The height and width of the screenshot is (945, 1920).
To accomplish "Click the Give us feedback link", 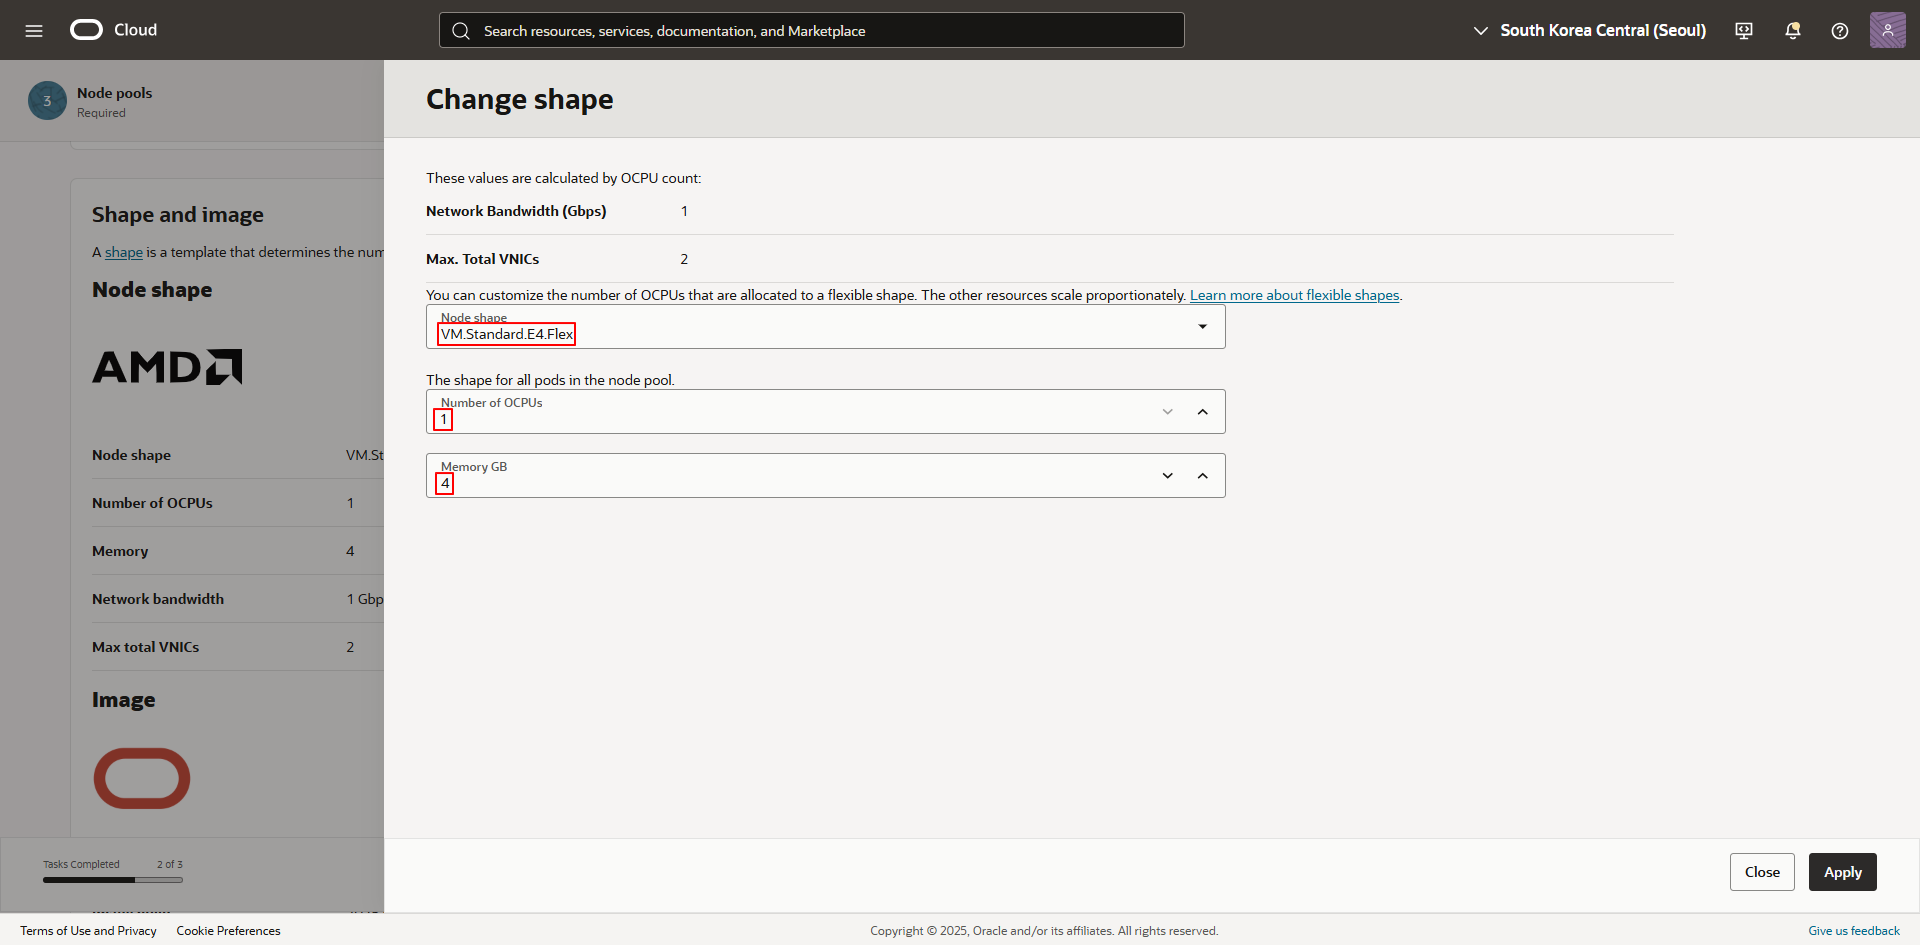I will pyautogui.click(x=1853, y=931).
